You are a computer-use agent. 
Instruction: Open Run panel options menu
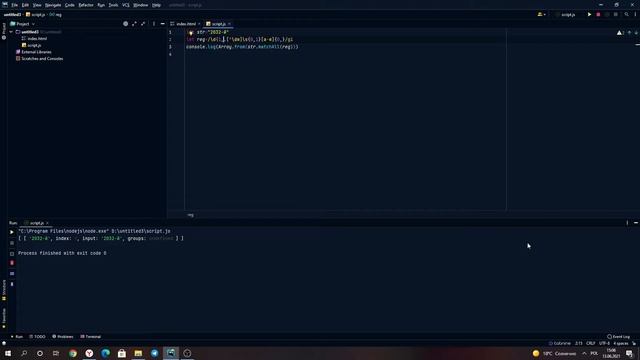click(x=627, y=223)
